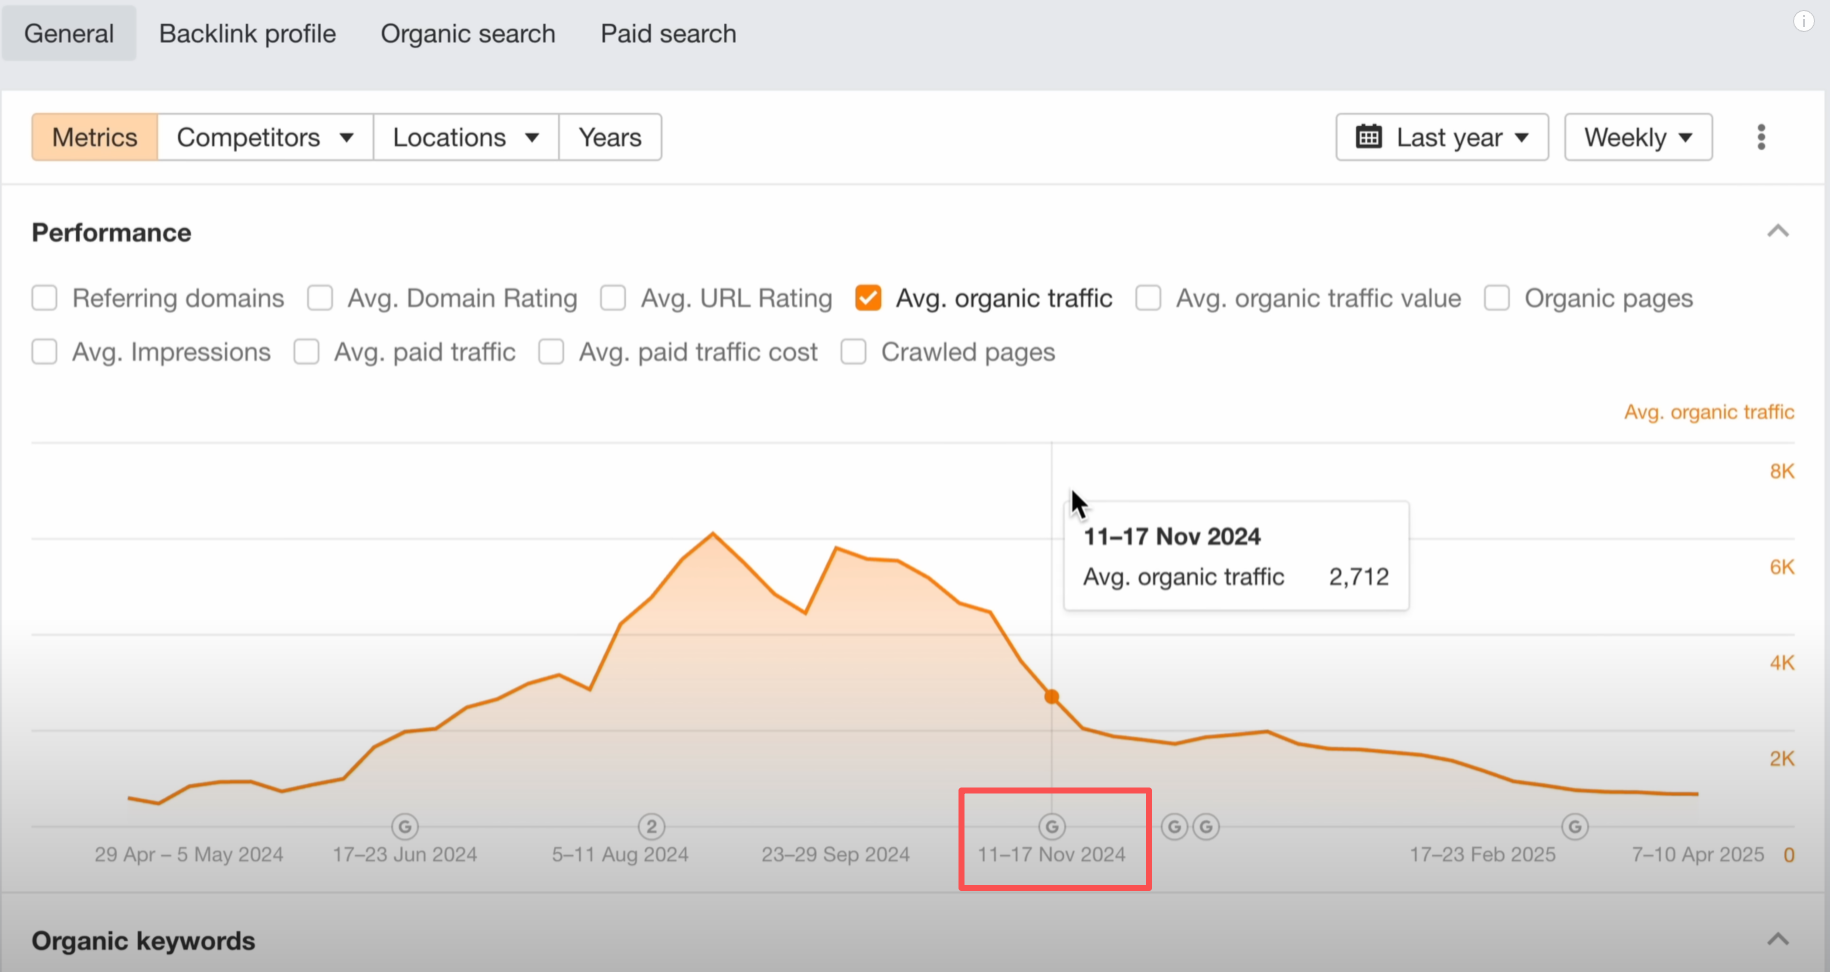
Task: Click the circled 2 update marker near Aug 2024
Action: pyautogui.click(x=652, y=827)
